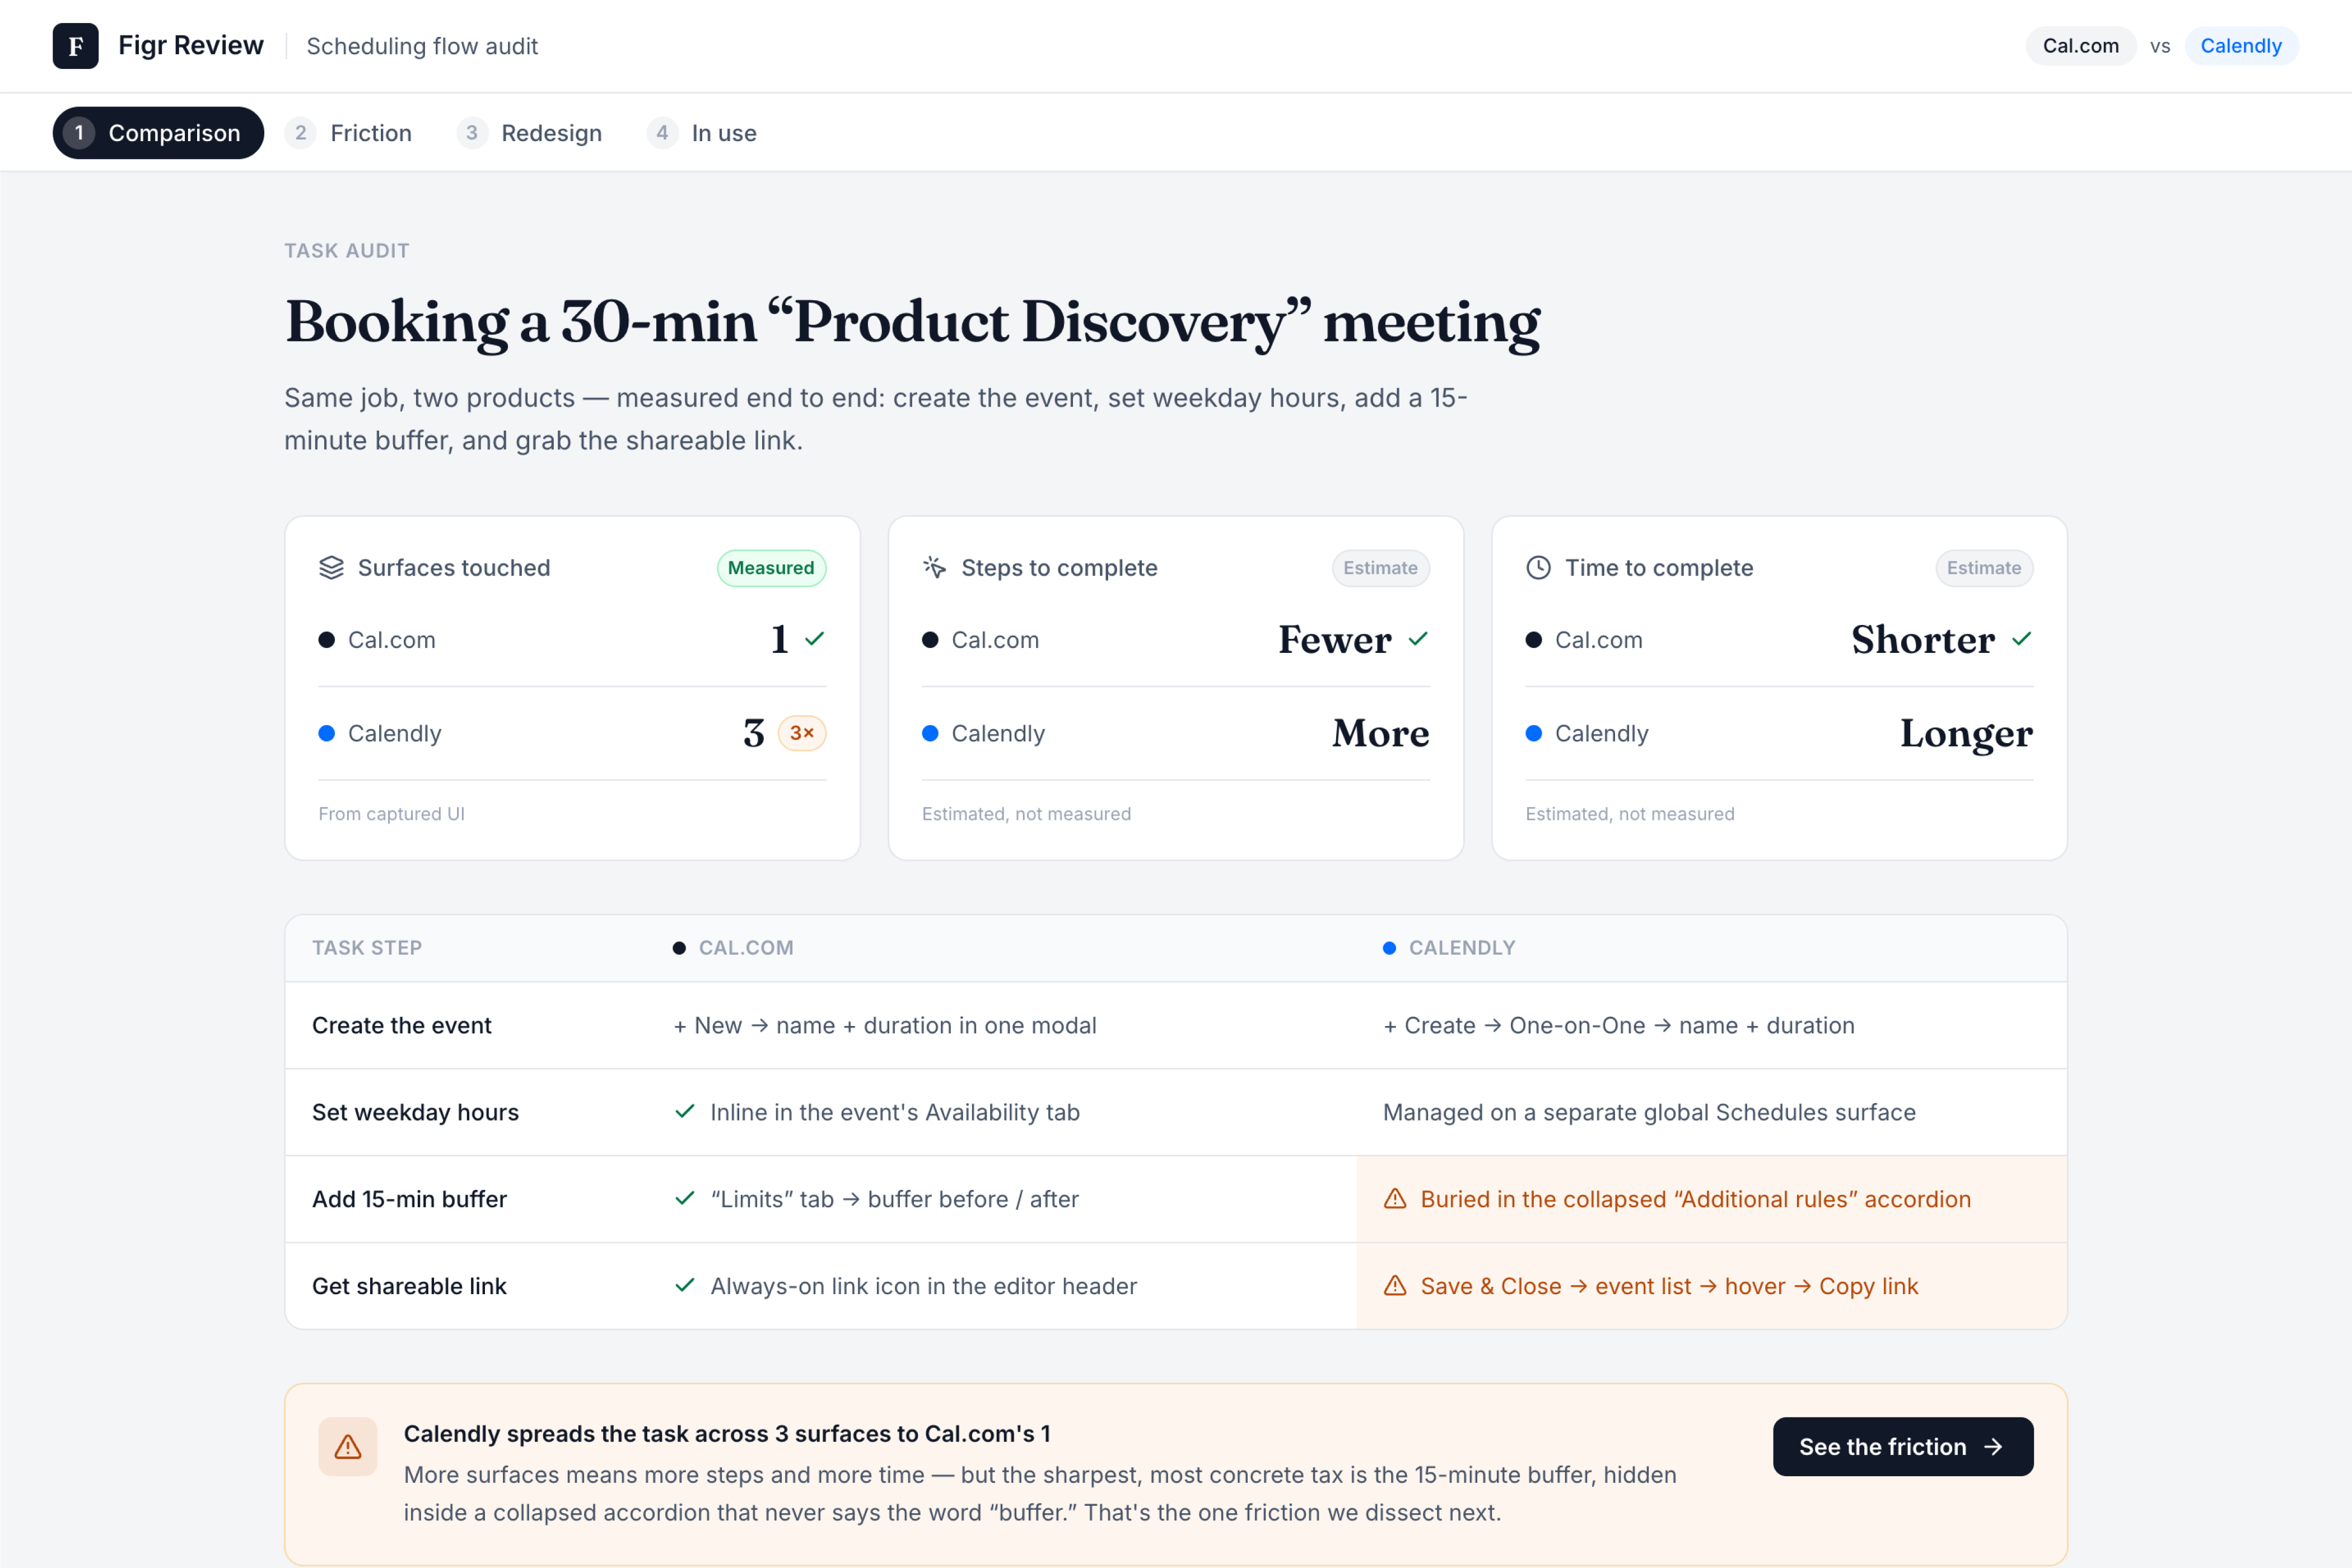Open the Comparison step tab
The image size is (2352, 1568).
158,133
